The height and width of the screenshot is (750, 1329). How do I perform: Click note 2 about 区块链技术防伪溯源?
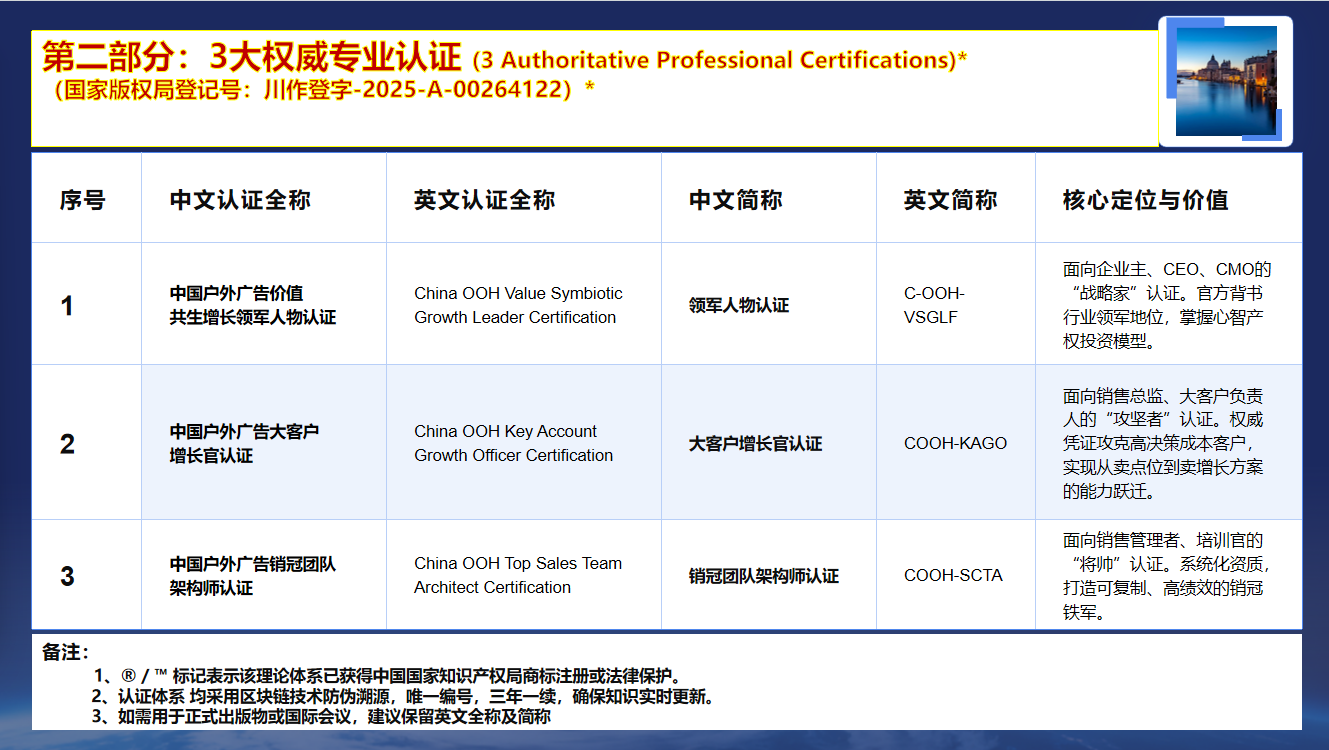403,696
